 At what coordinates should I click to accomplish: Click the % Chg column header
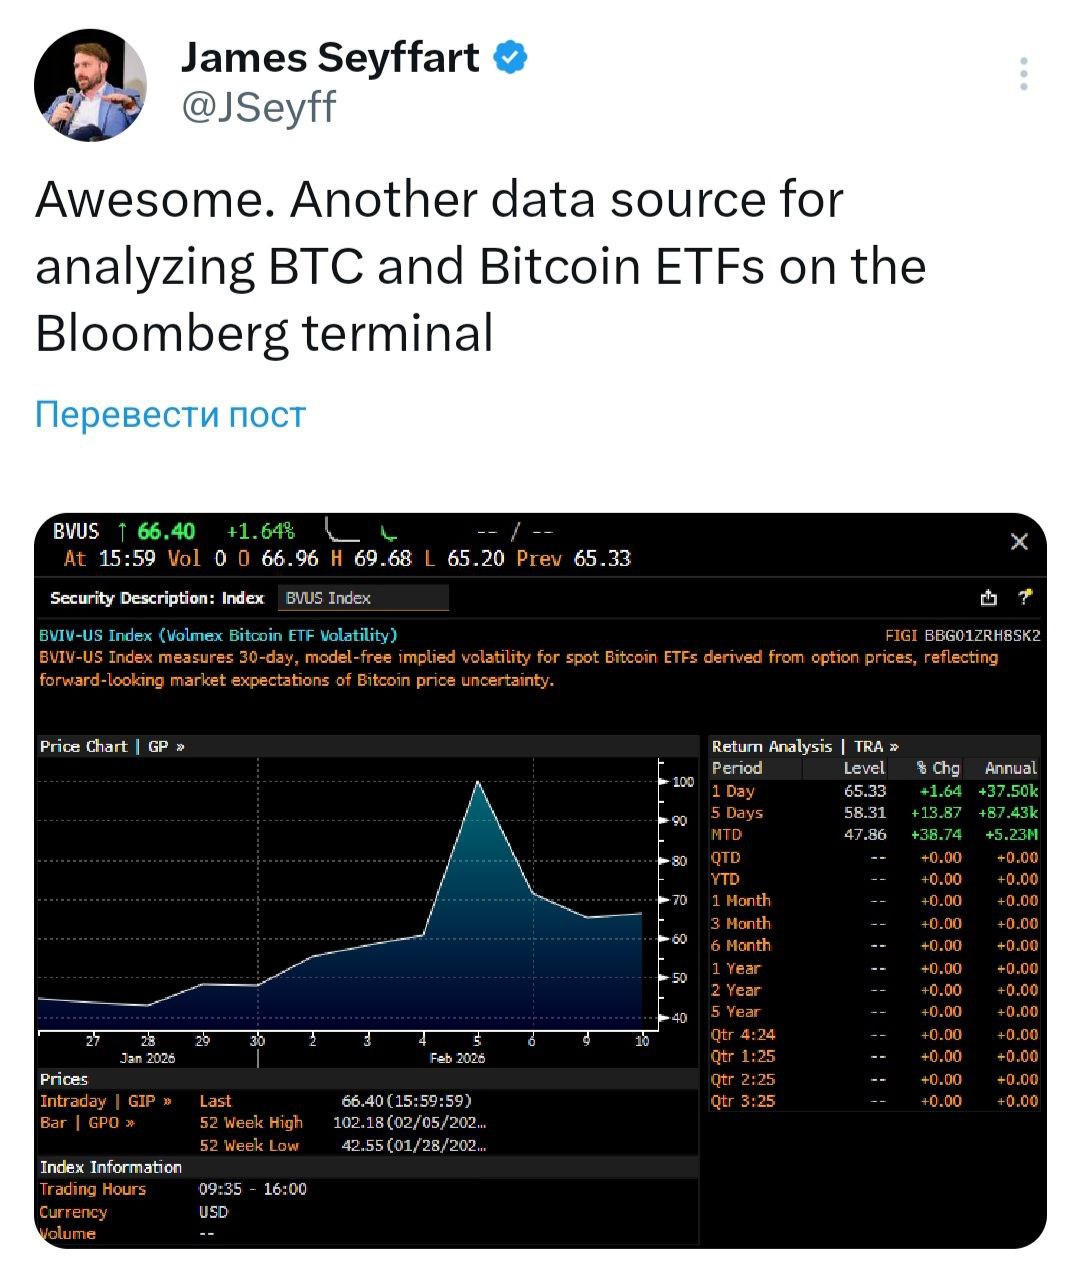[x=938, y=768]
